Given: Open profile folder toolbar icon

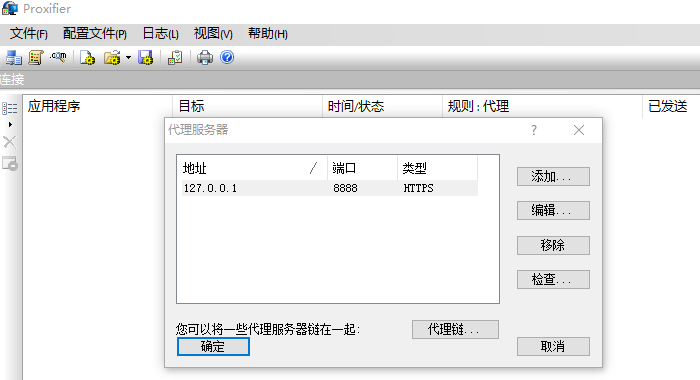Looking at the screenshot, I should [112, 58].
